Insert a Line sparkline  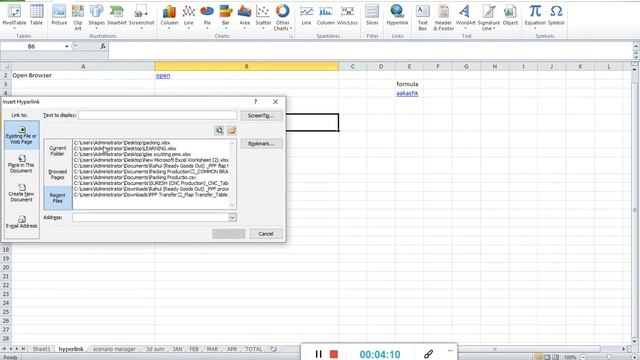pos(306,16)
